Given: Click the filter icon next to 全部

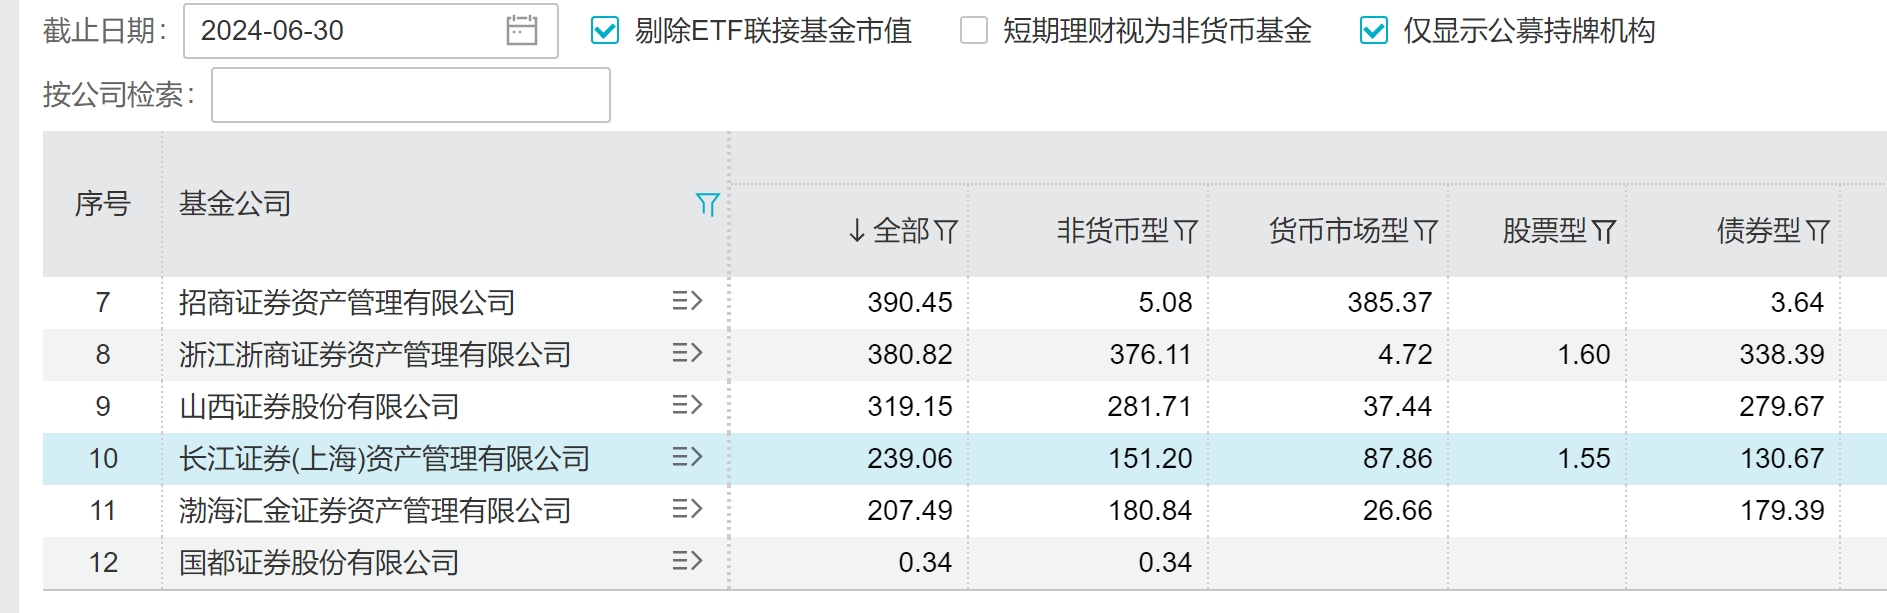Looking at the screenshot, I should pos(946,232).
